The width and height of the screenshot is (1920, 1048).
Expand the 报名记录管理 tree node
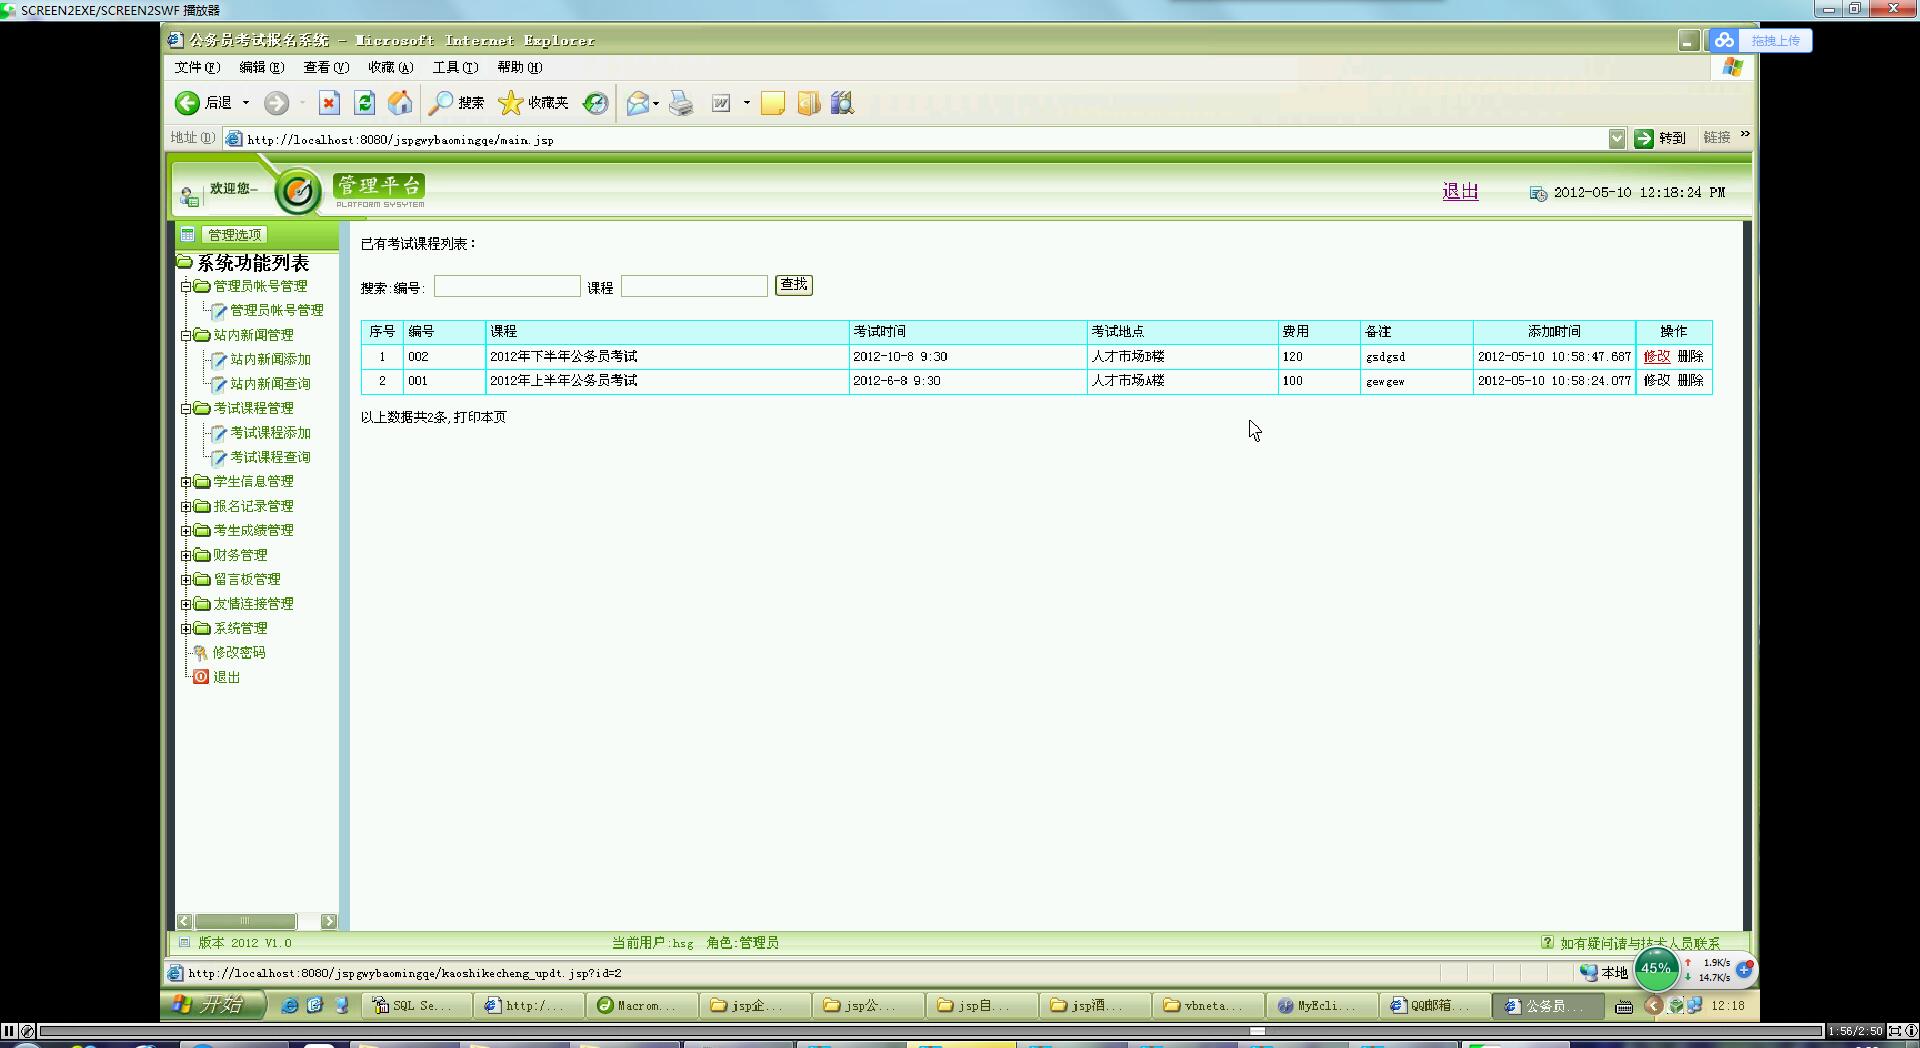[186, 506]
